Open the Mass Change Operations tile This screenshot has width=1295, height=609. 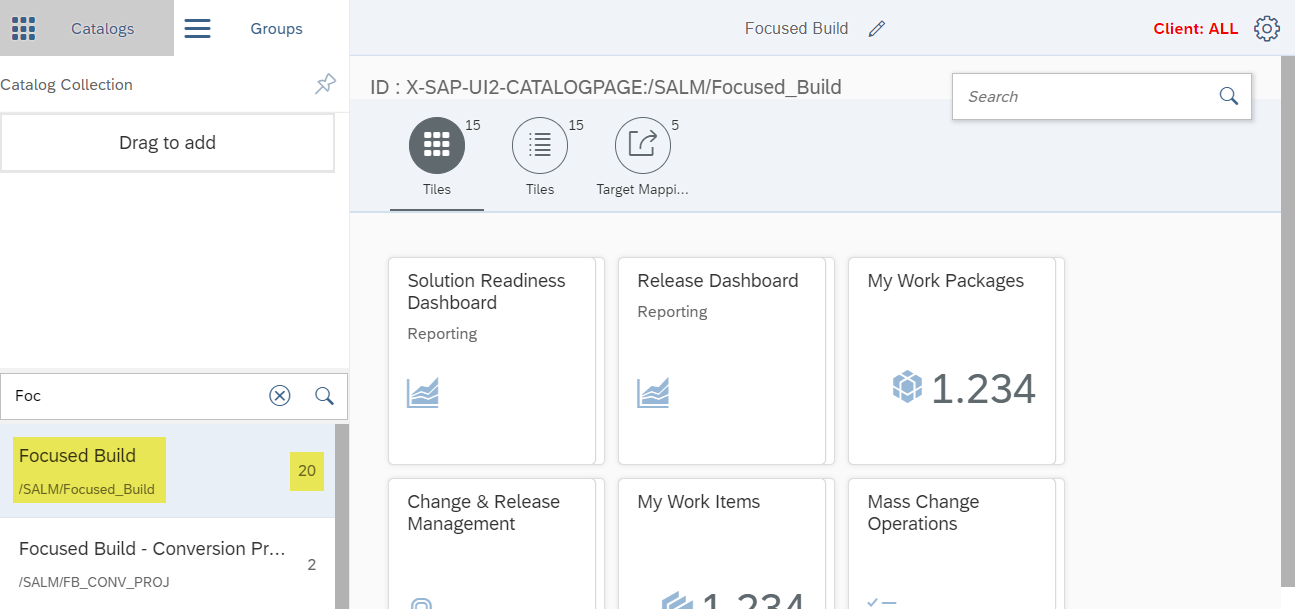[952, 543]
